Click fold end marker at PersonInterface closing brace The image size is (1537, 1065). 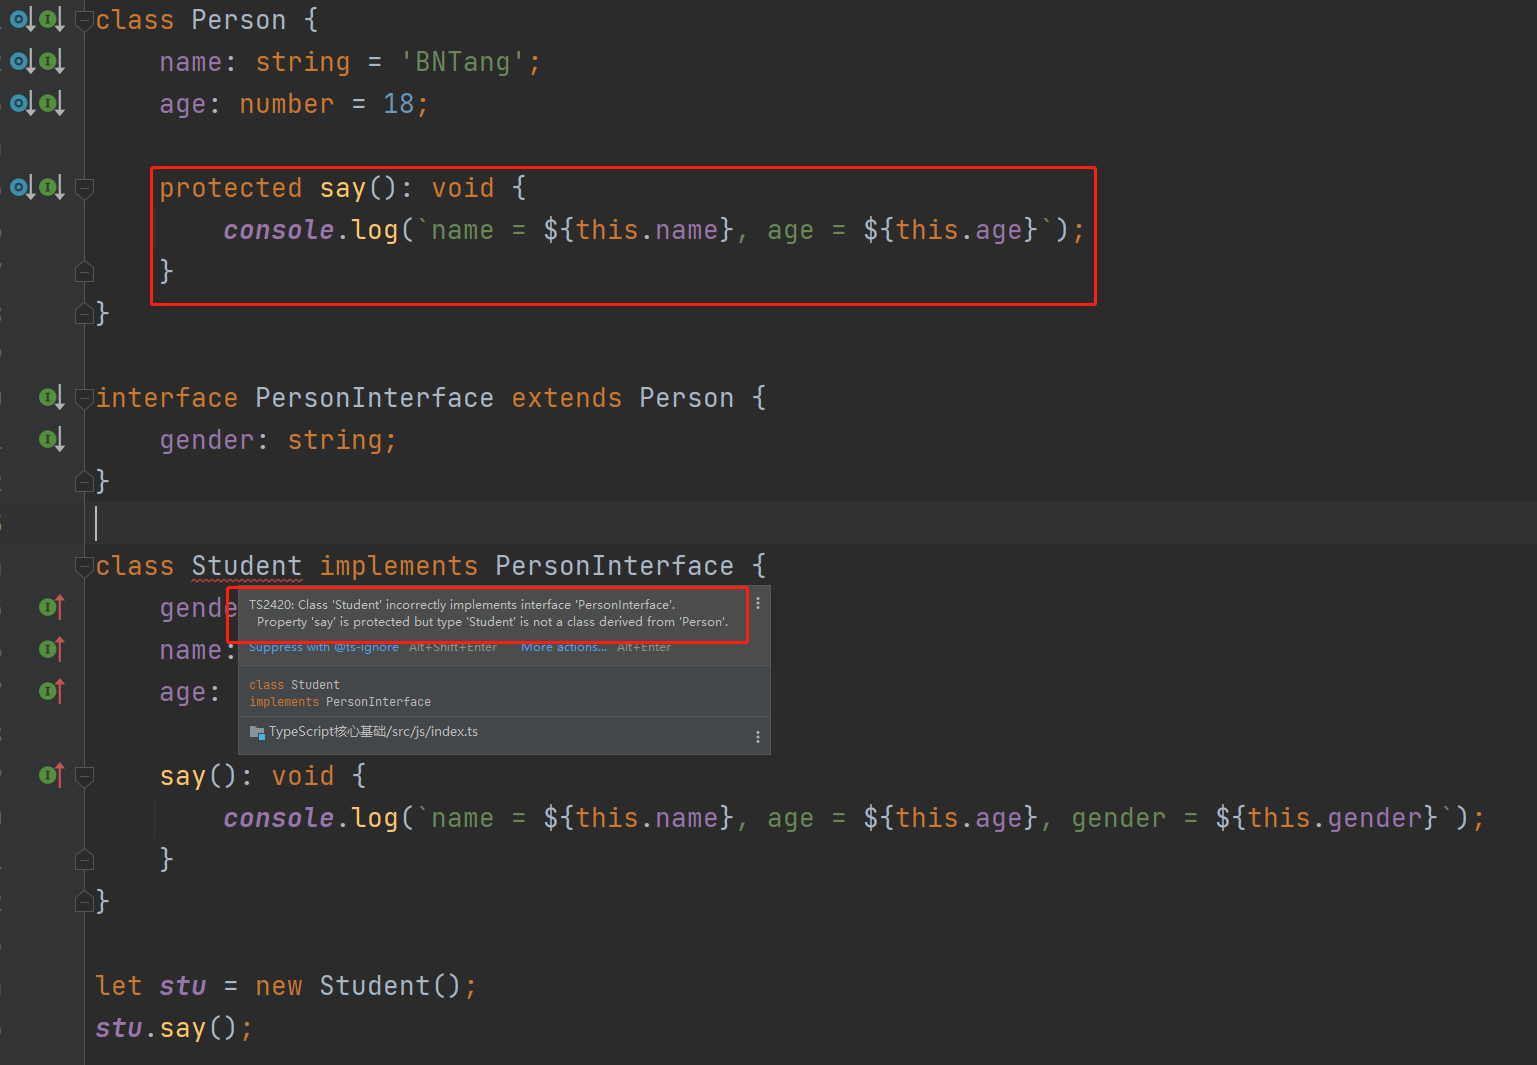[x=85, y=482]
